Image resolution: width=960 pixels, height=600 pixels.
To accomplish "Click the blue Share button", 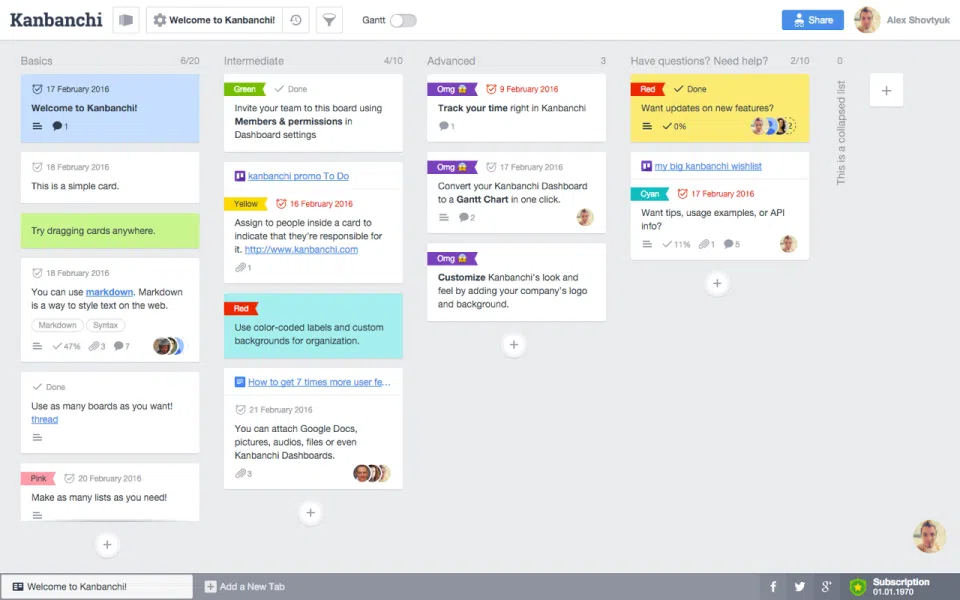I will [812, 20].
